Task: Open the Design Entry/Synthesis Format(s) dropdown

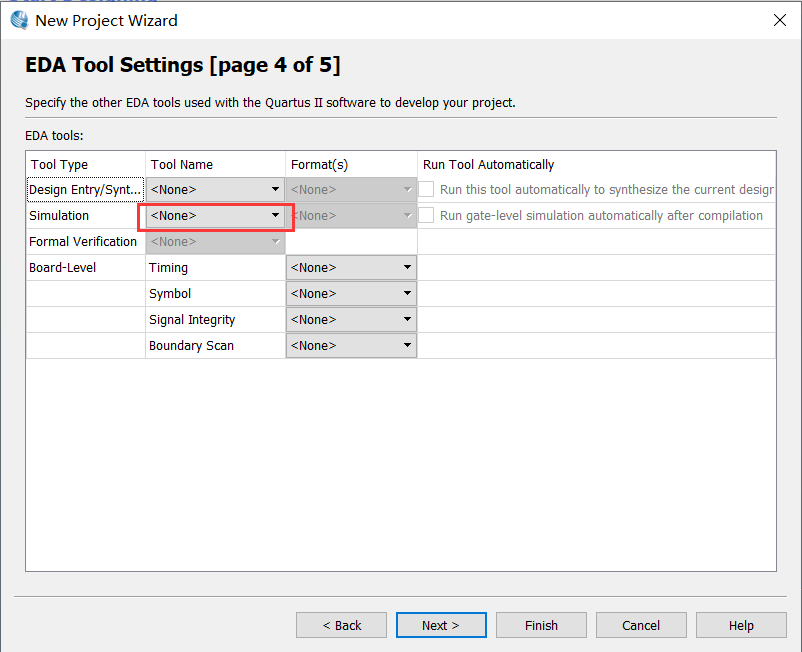Action: [x=351, y=190]
